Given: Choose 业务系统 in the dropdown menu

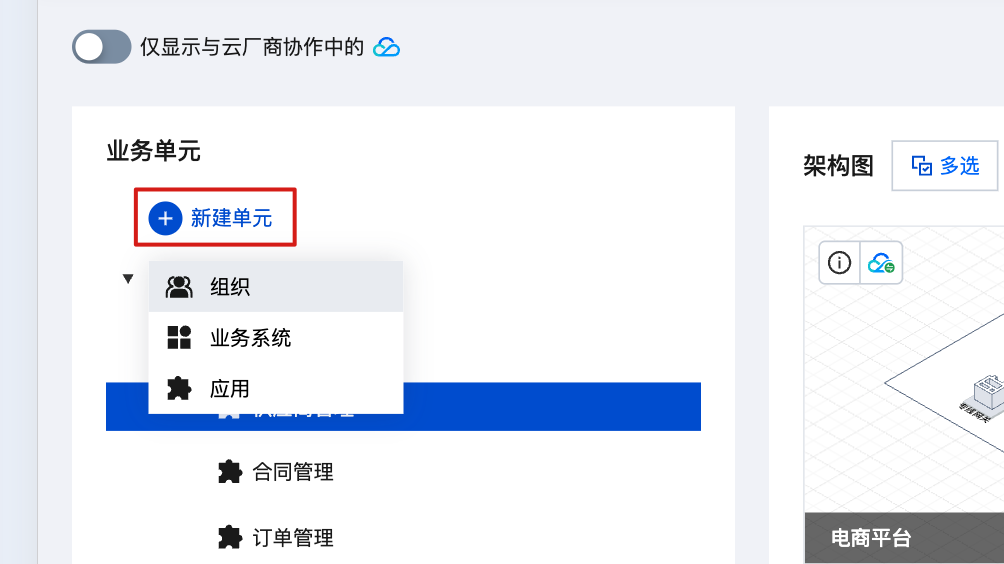Looking at the screenshot, I should click(x=250, y=338).
